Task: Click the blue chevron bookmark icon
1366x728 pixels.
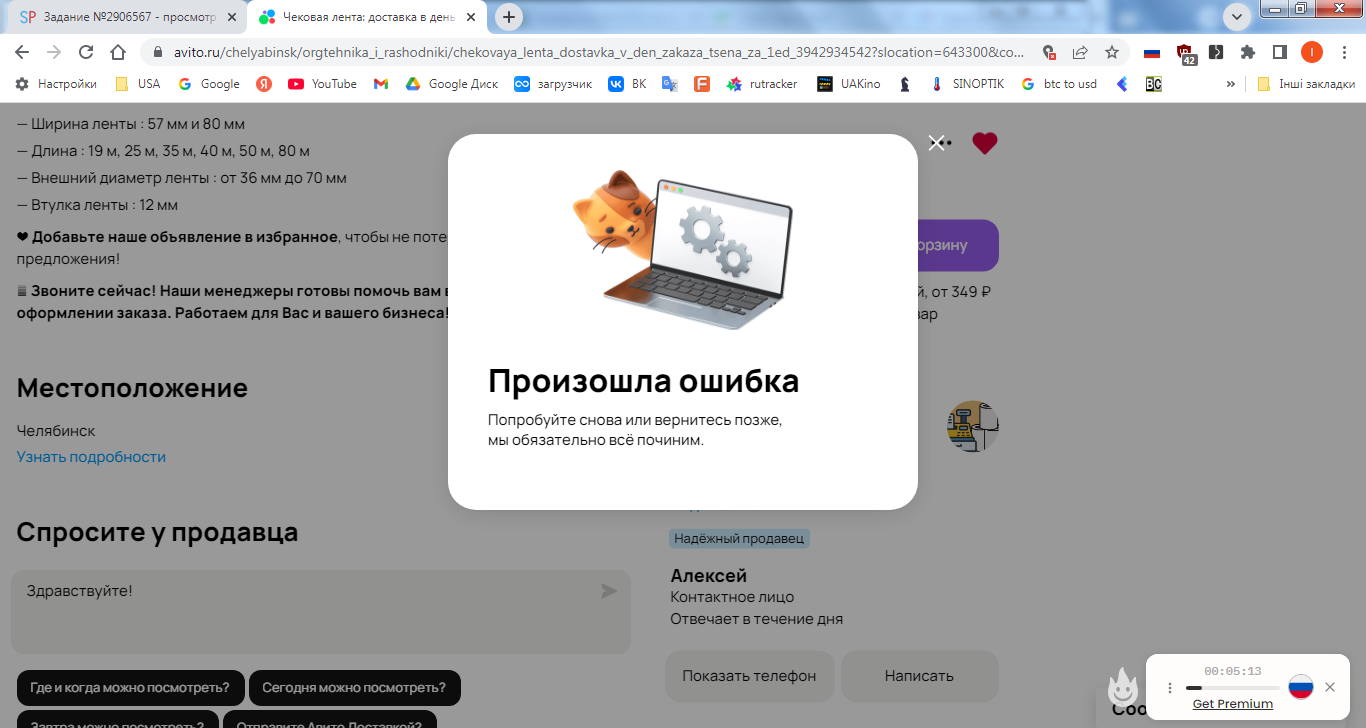Action: click(1122, 84)
